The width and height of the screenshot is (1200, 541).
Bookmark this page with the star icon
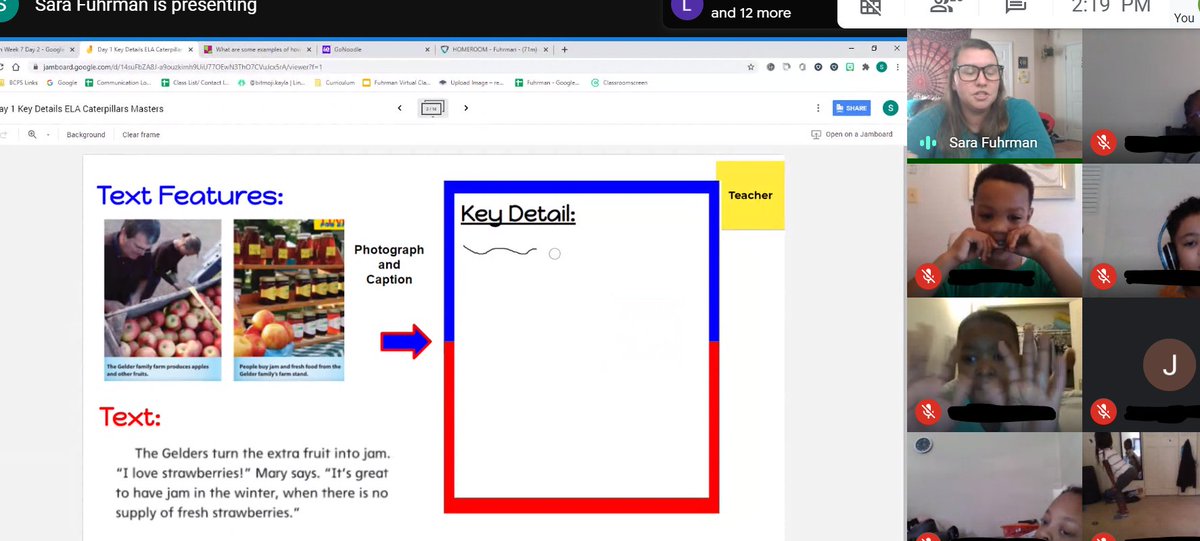click(x=751, y=67)
